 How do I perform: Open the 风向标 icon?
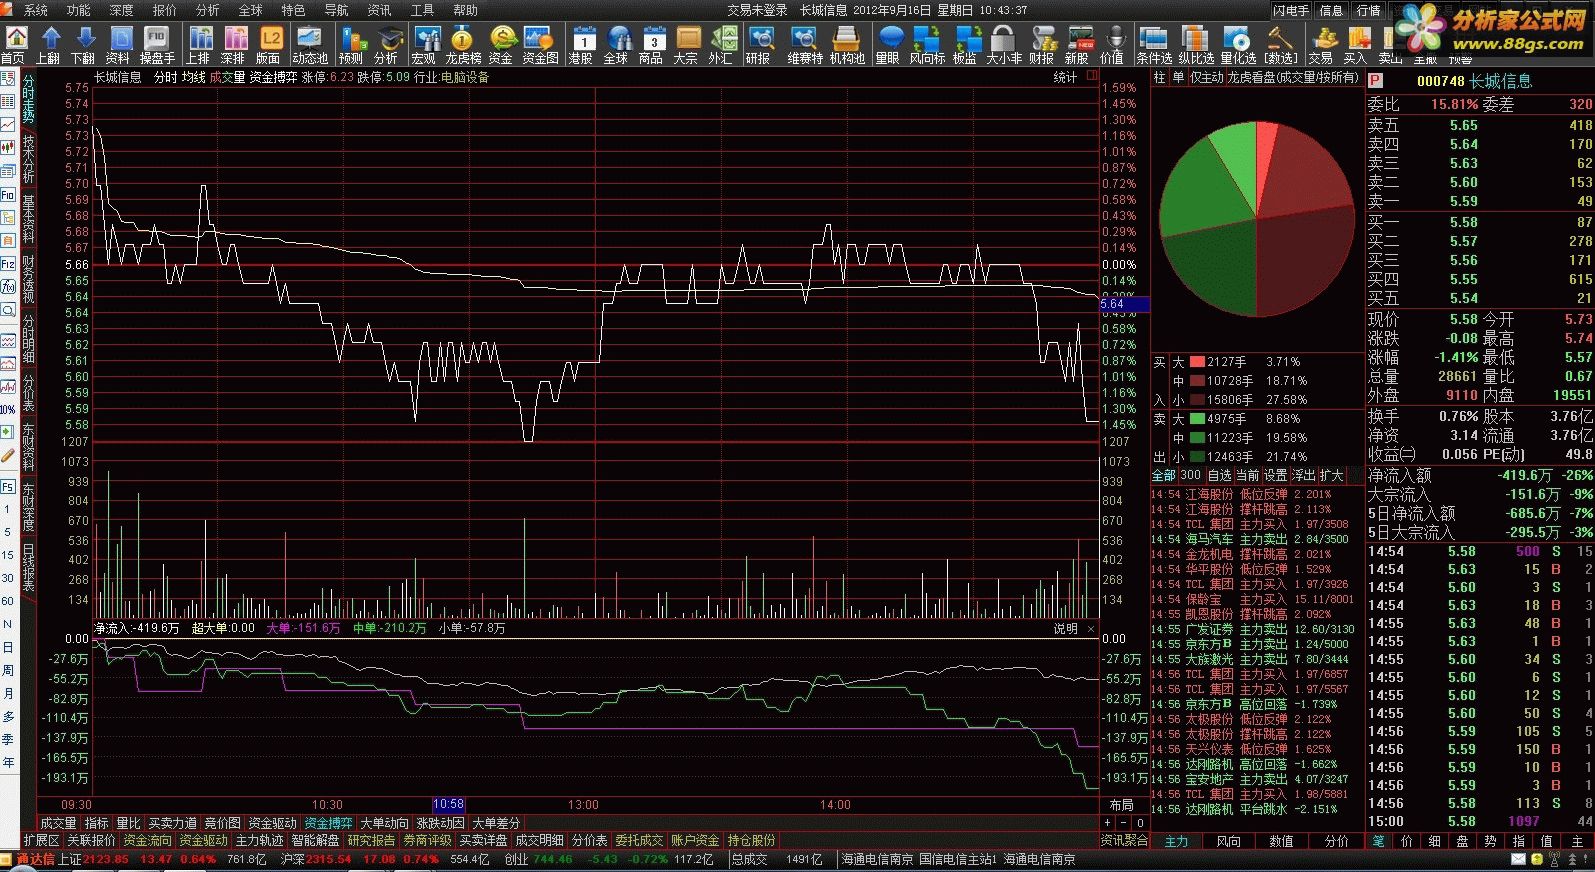pyautogui.click(x=927, y=45)
